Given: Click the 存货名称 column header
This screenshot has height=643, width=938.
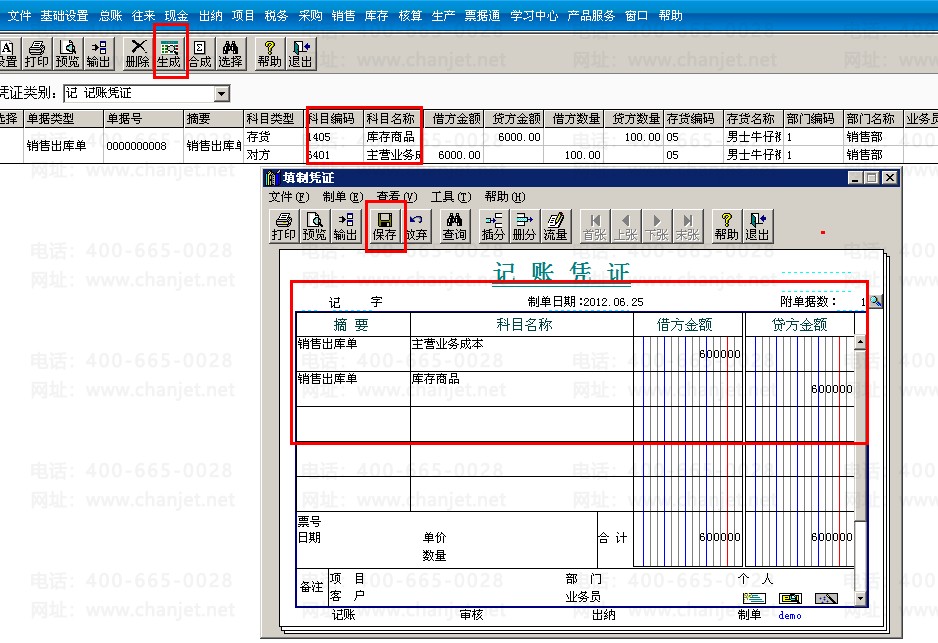Looking at the screenshot, I should (x=753, y=118).
